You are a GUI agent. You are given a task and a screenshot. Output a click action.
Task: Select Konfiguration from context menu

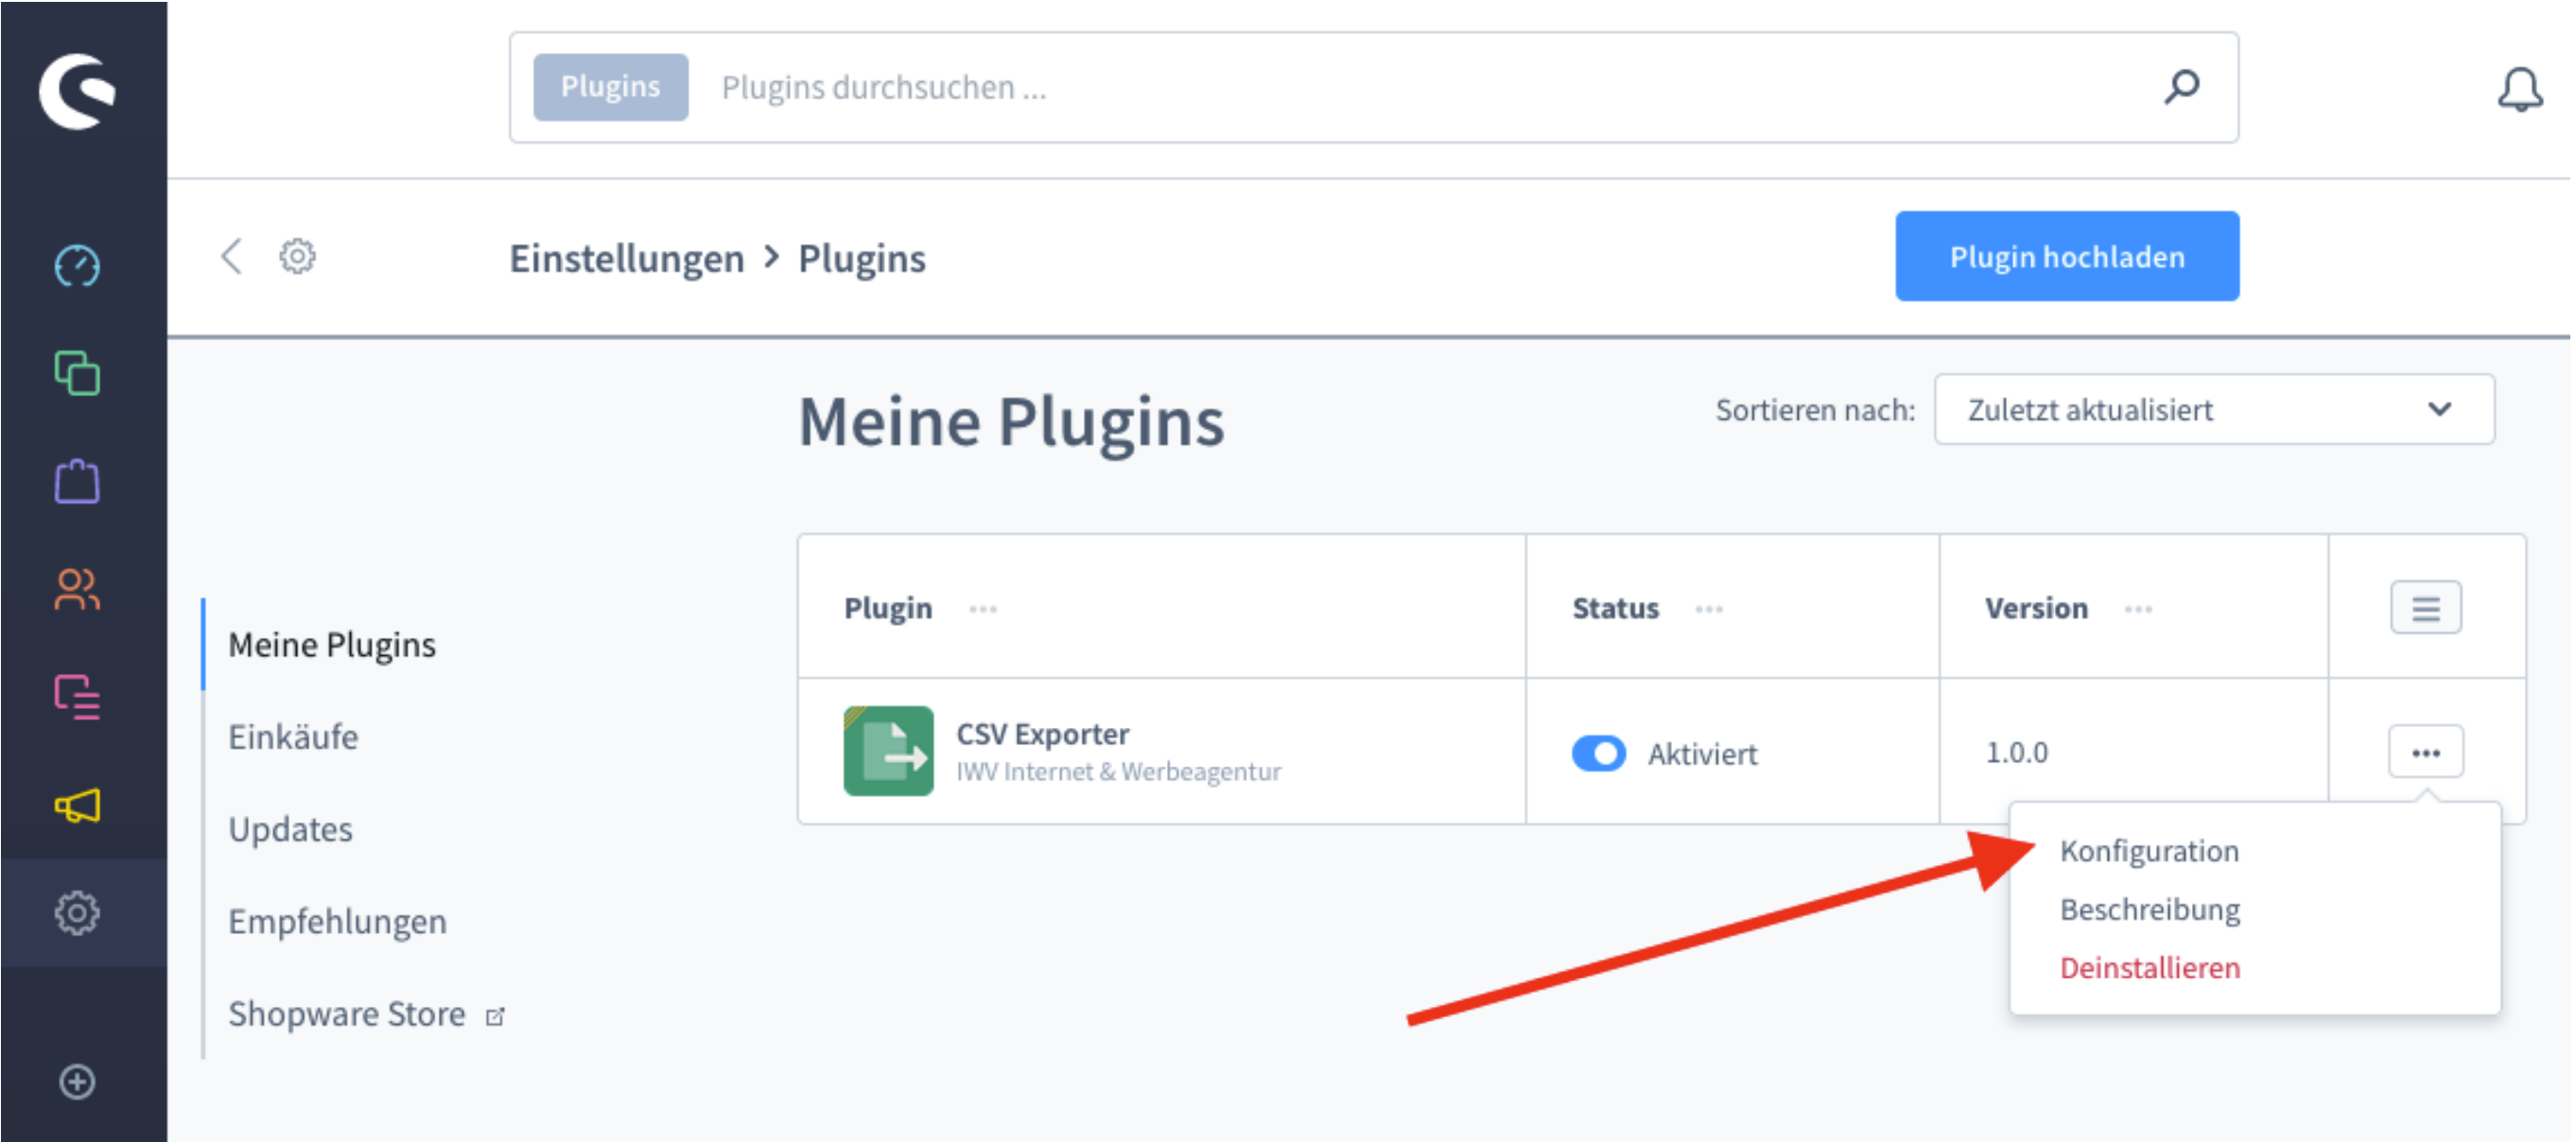(2149, 851)
